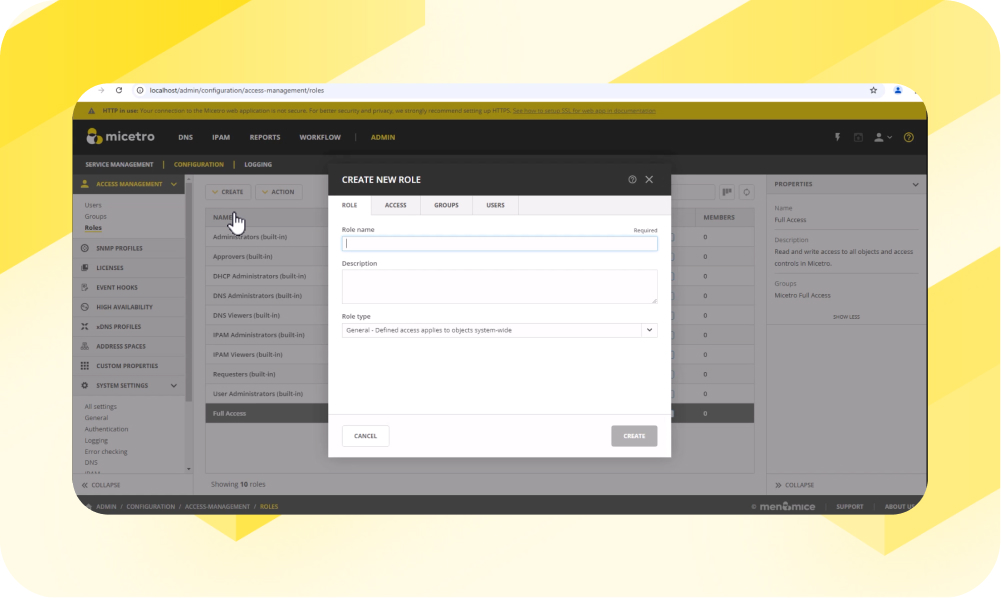This screenshot has height=598, width=1001.
Task: Close the Create New Role dialog
Action: click(x=649, y=180)
